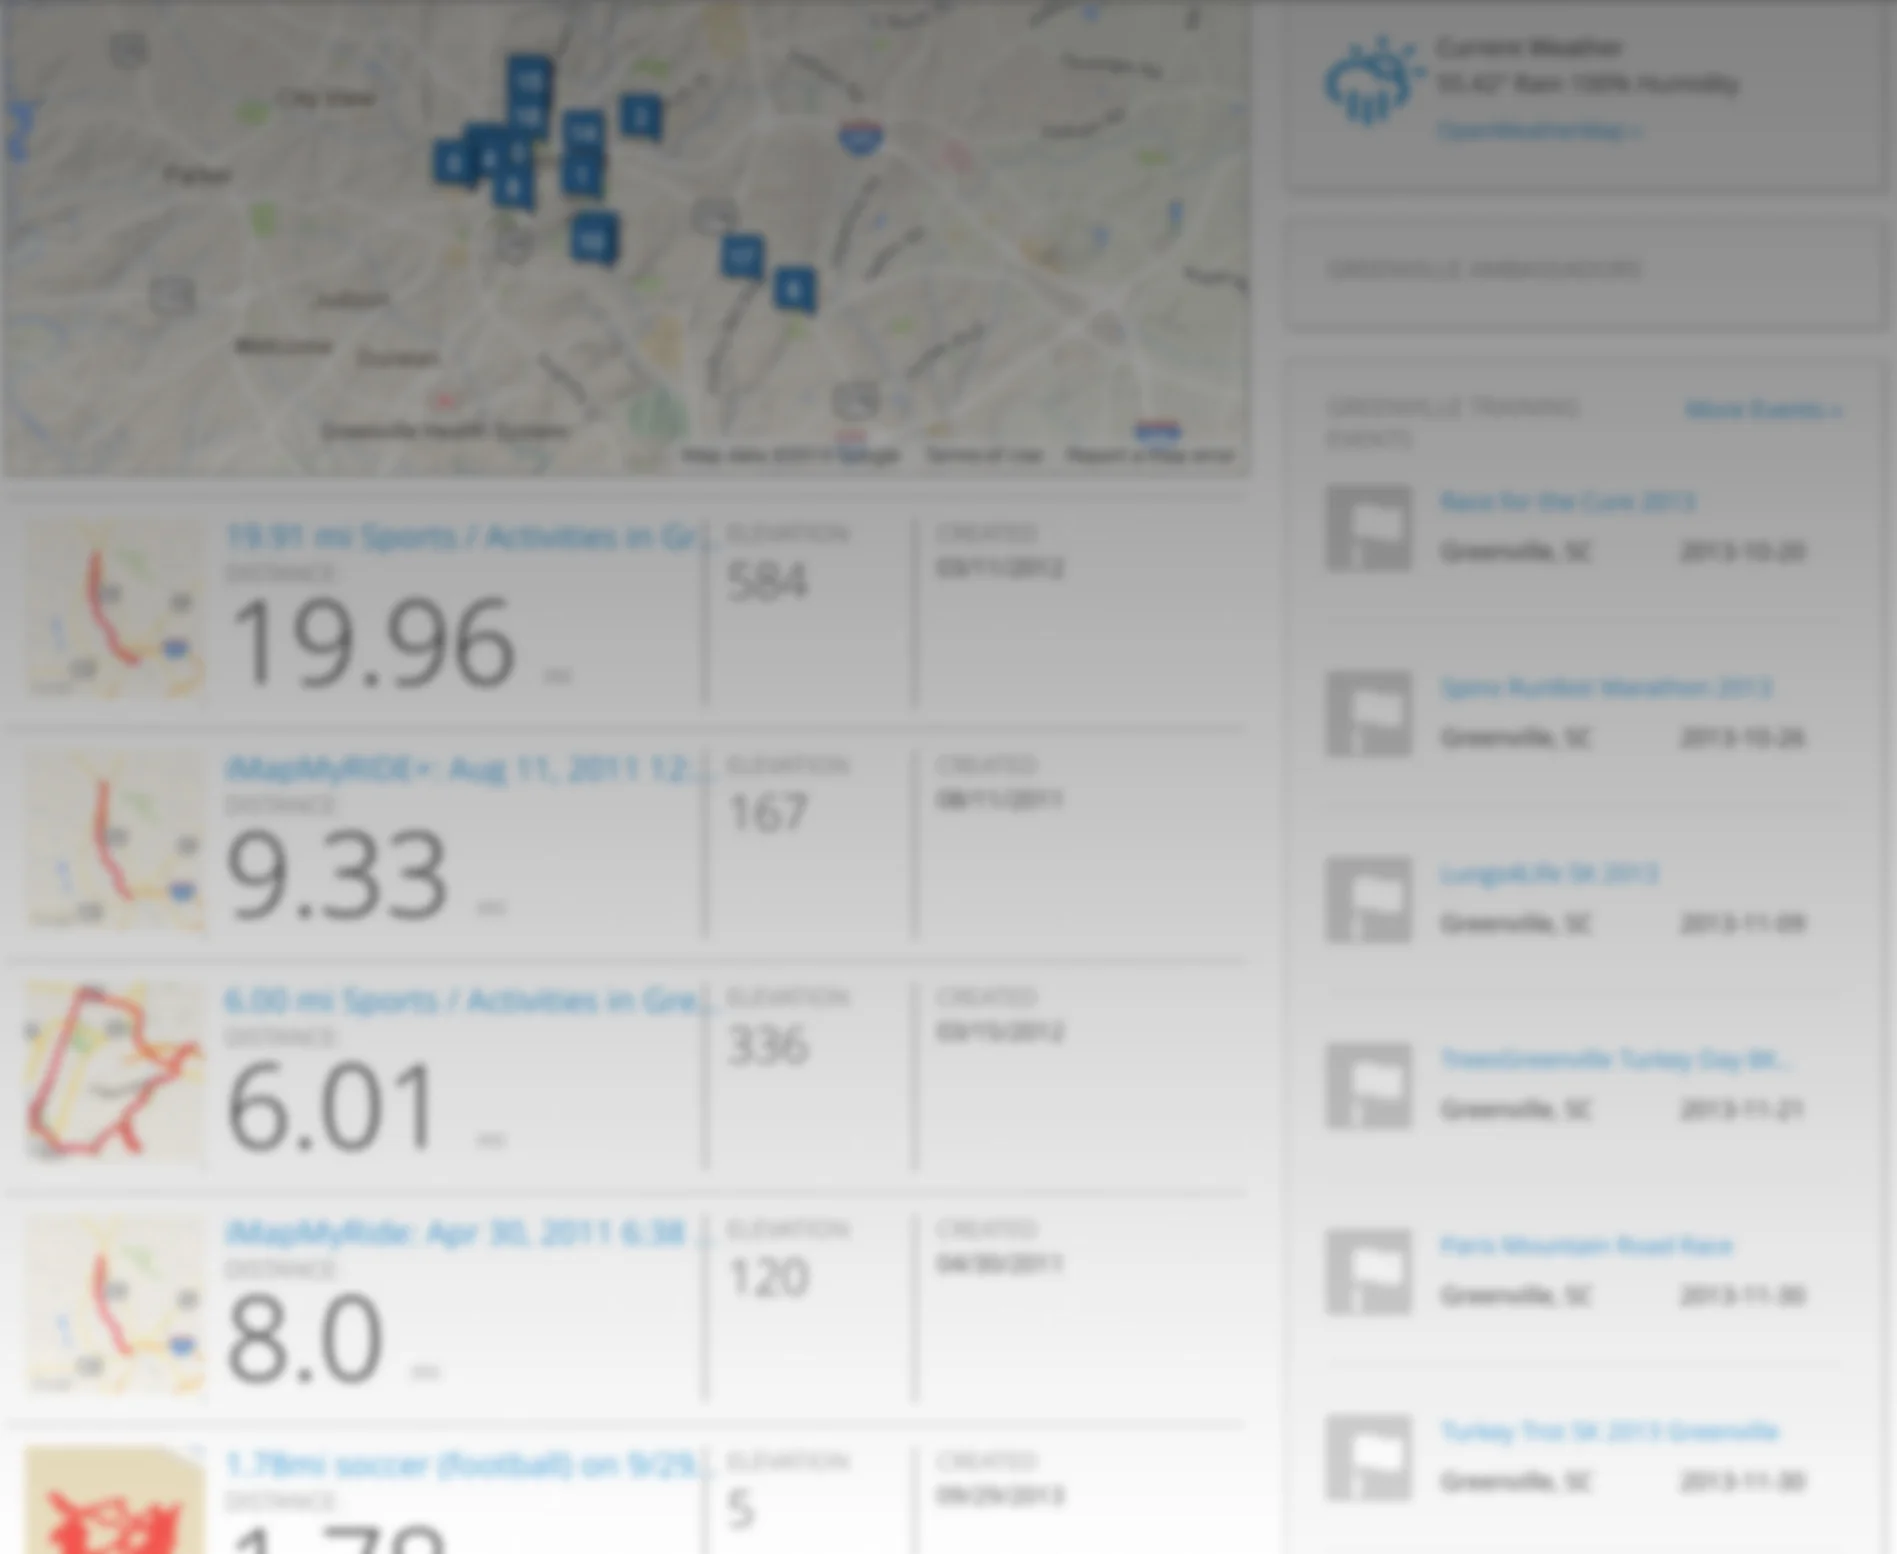Click the 2013-10-26 event date
The image size is (1897, 1554).
tap(1742, 737)
